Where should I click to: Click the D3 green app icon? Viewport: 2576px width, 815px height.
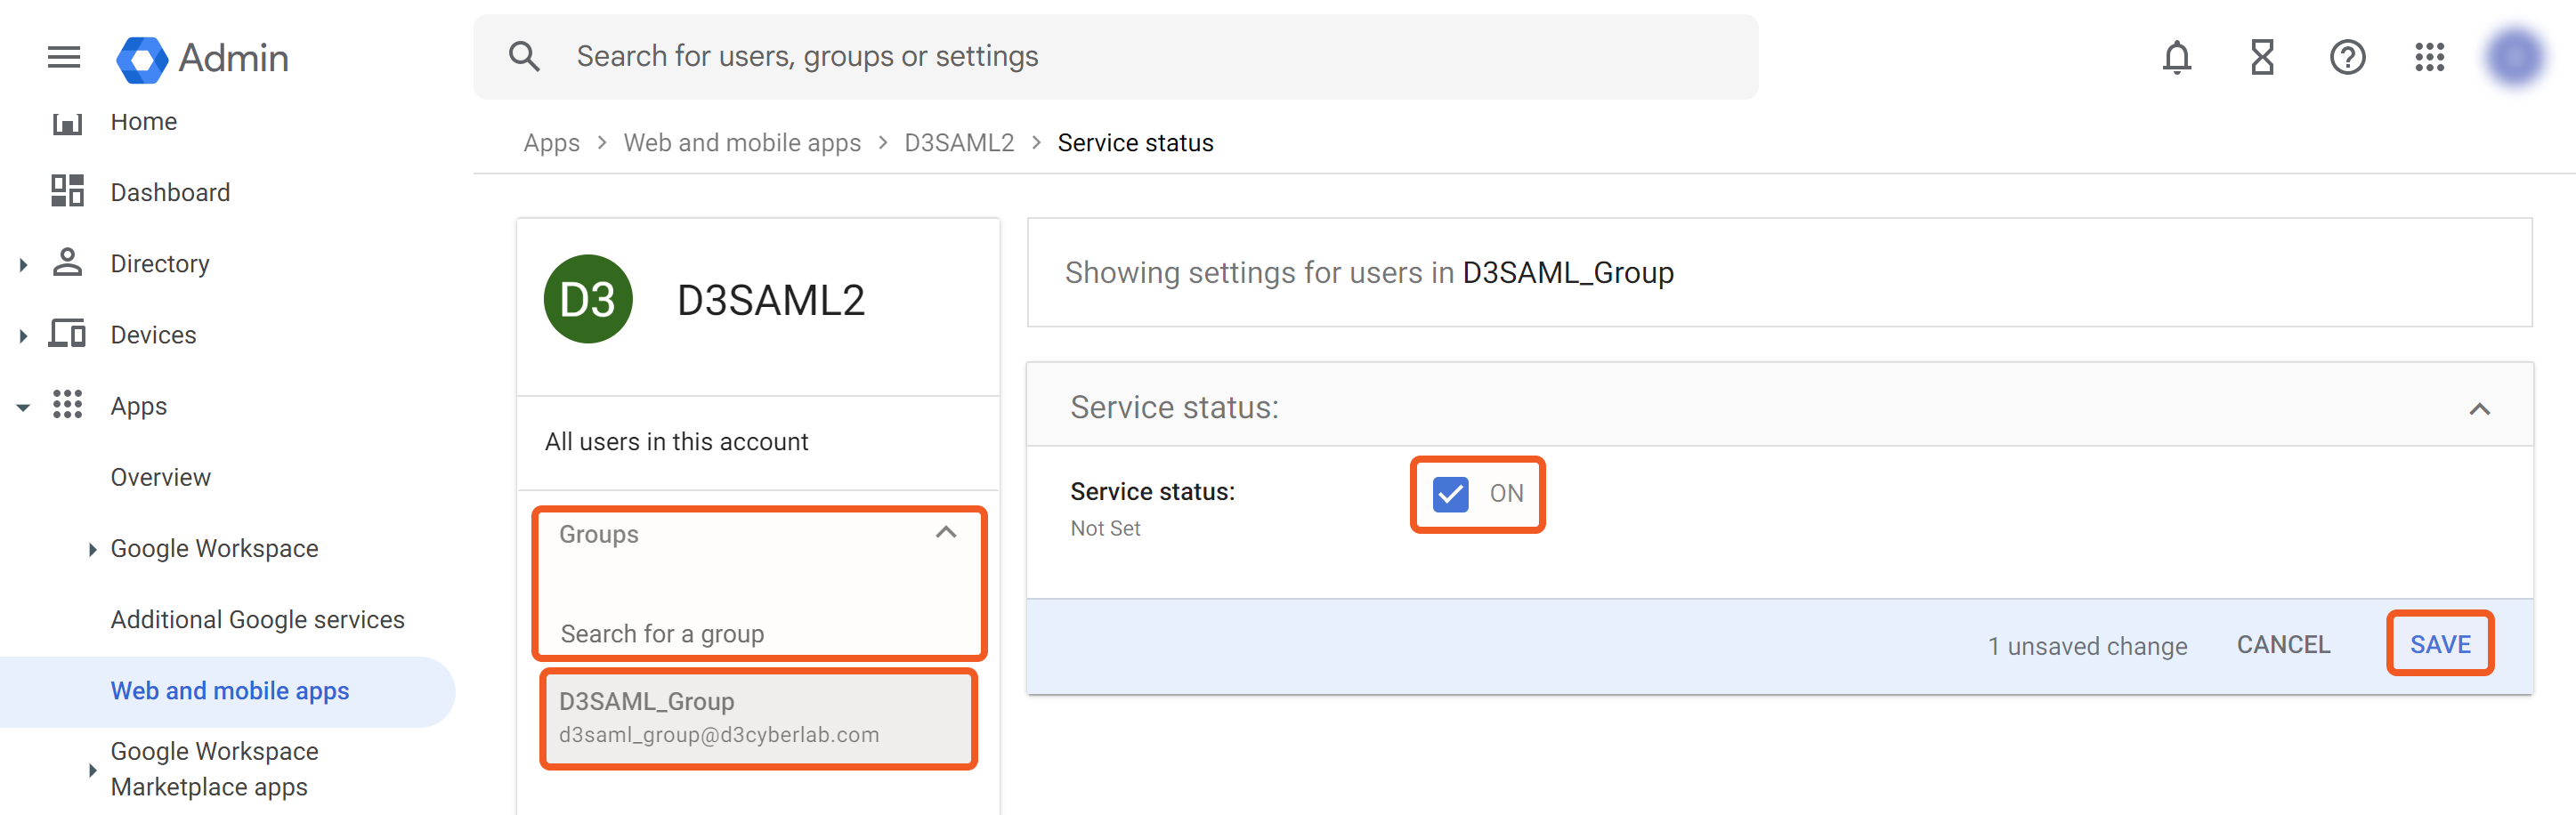[x=588, y=299]
